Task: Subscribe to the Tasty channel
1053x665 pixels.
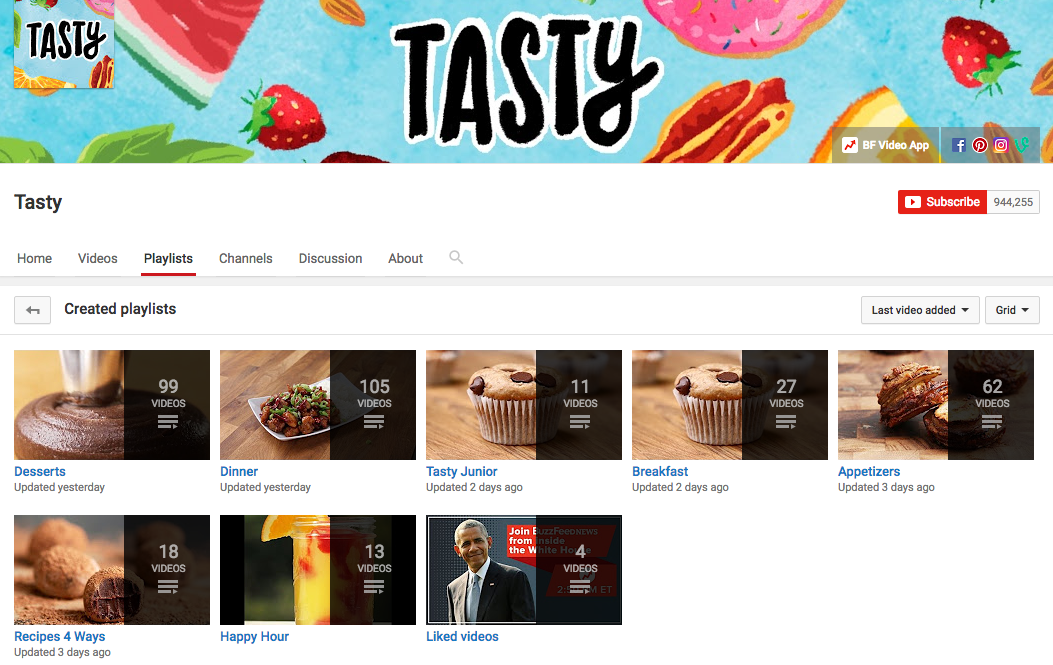Action: (x=942, y=202)
